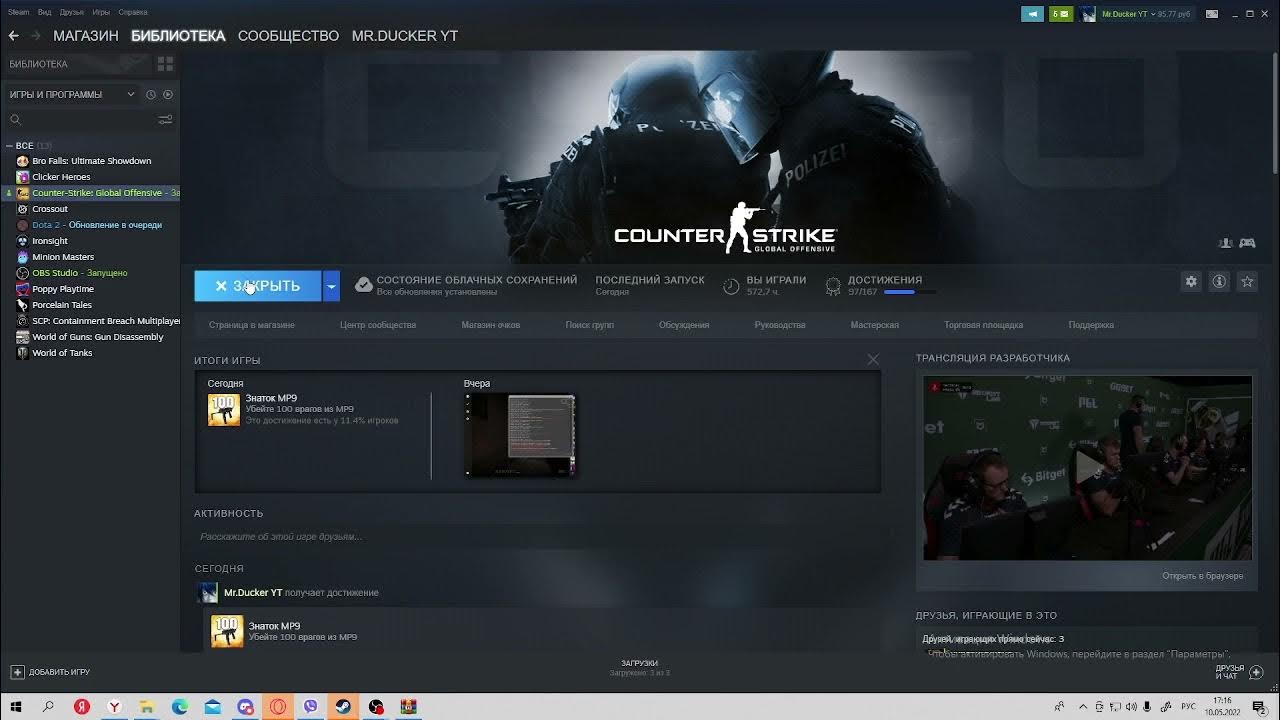The width and height of the screenshot is (1280, 720).
Task: Close the Итоги игры panel
Action: coord(873,360)
